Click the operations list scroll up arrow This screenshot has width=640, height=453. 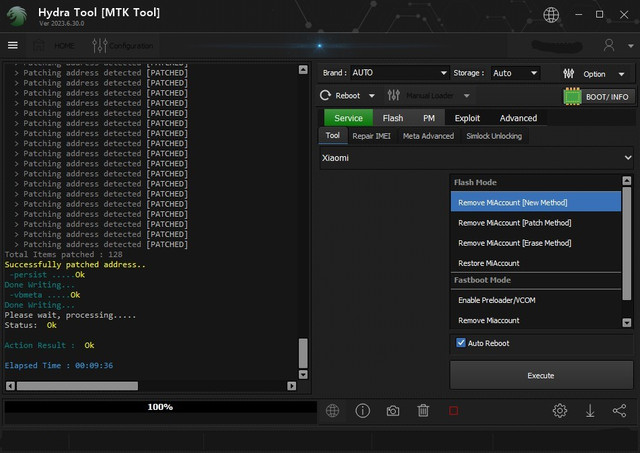click(x=627, y=180)
